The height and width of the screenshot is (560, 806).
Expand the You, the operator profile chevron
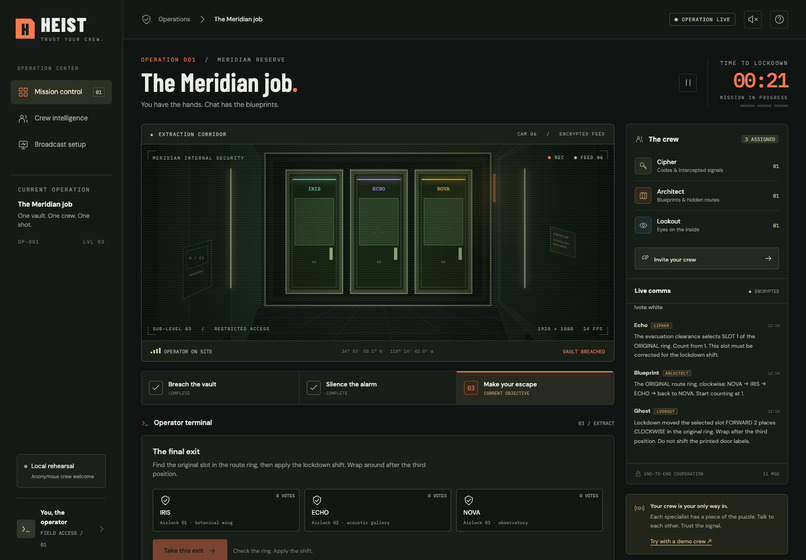[101, 529]
